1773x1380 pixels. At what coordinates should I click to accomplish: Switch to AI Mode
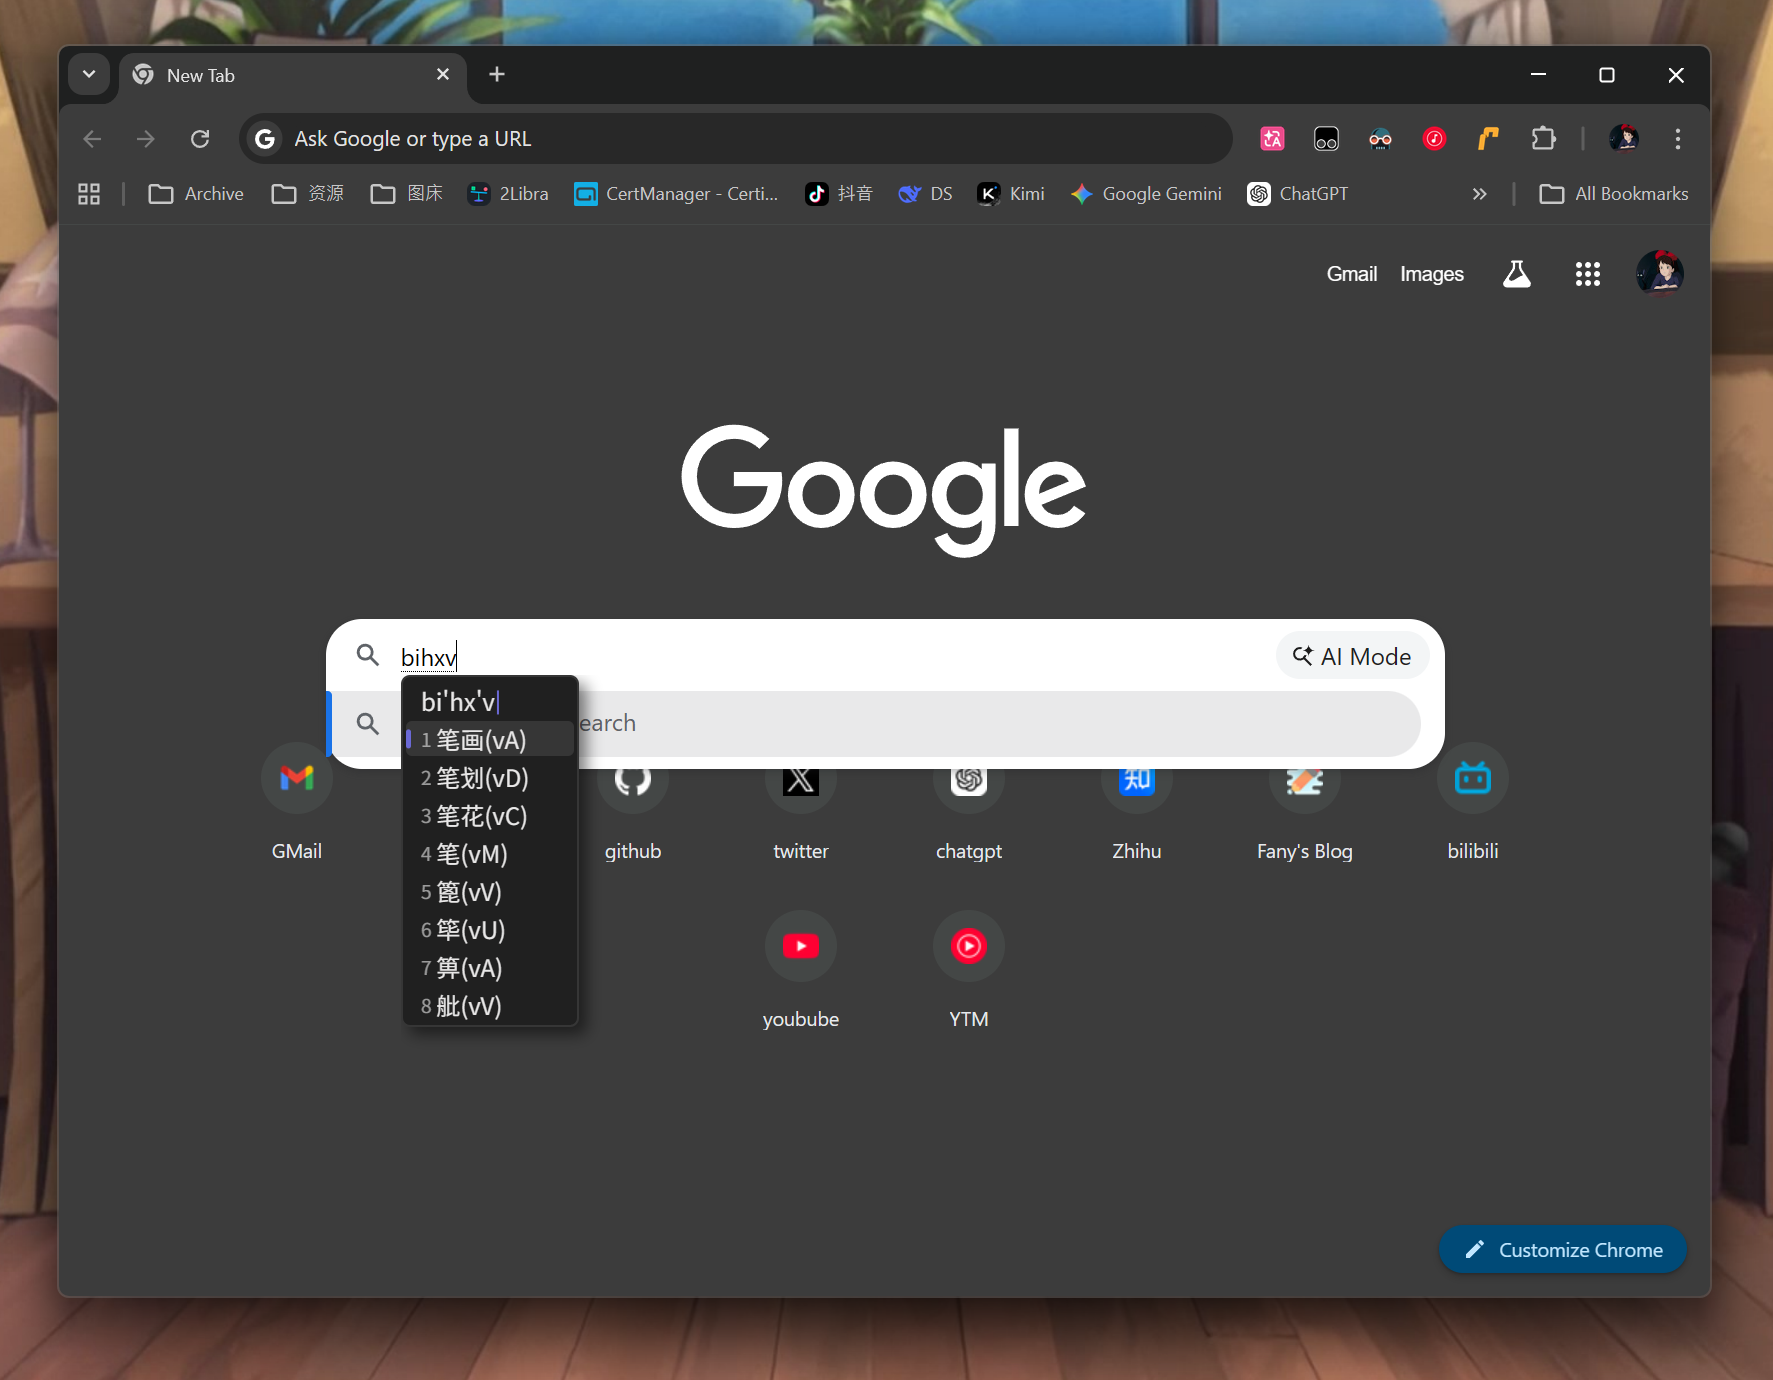(x=1352, y=656)
